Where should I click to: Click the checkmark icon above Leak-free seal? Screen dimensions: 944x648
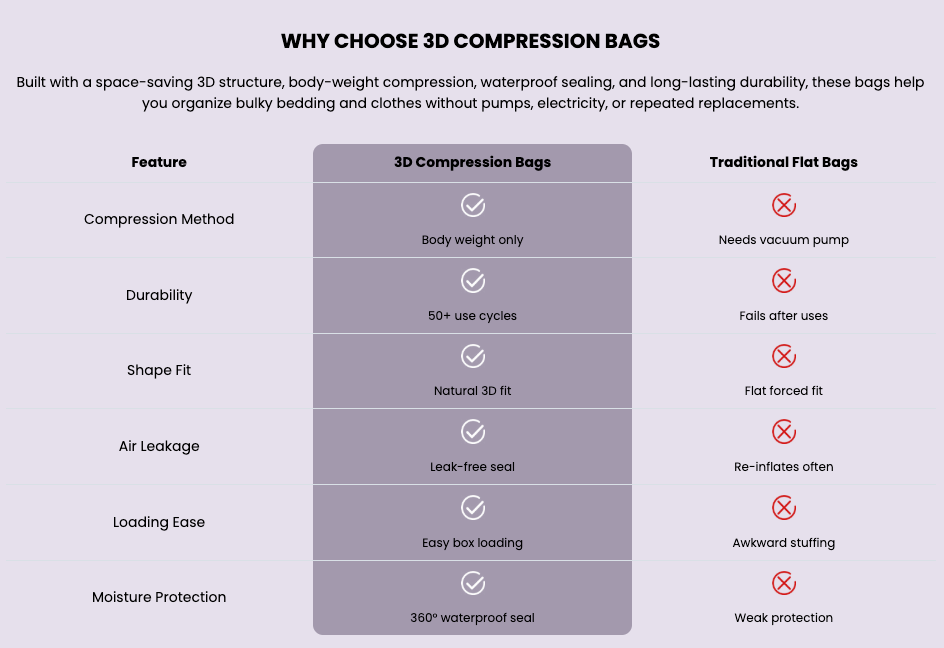coord(473,432)
